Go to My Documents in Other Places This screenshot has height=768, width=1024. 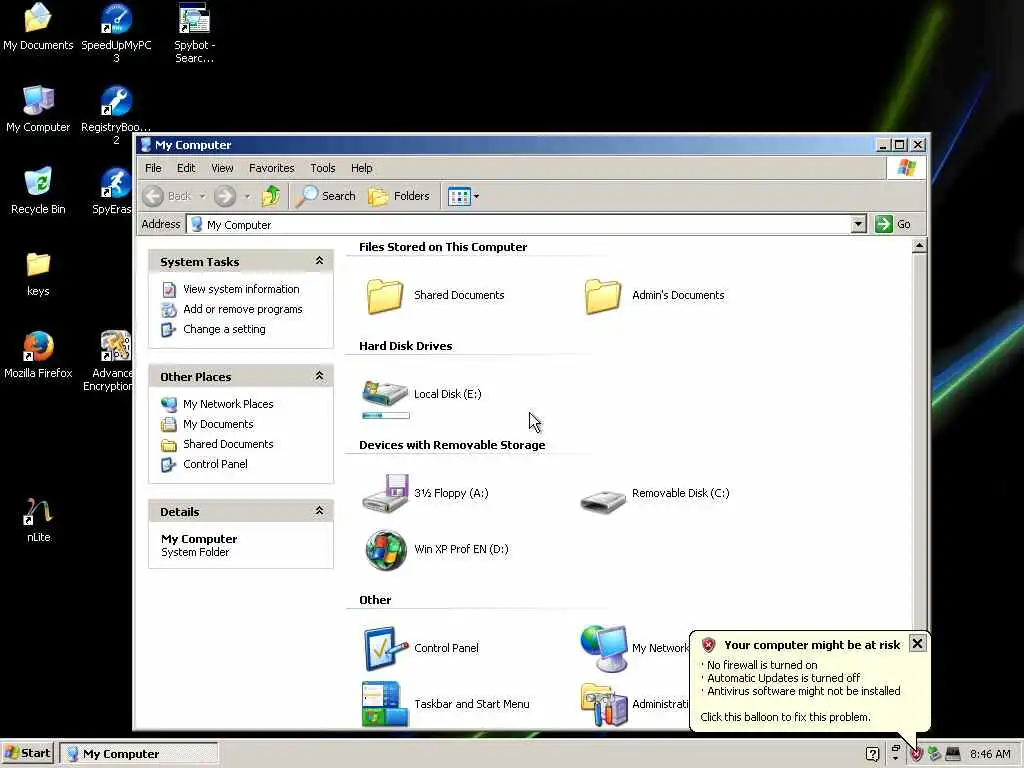tap(218, 424)
